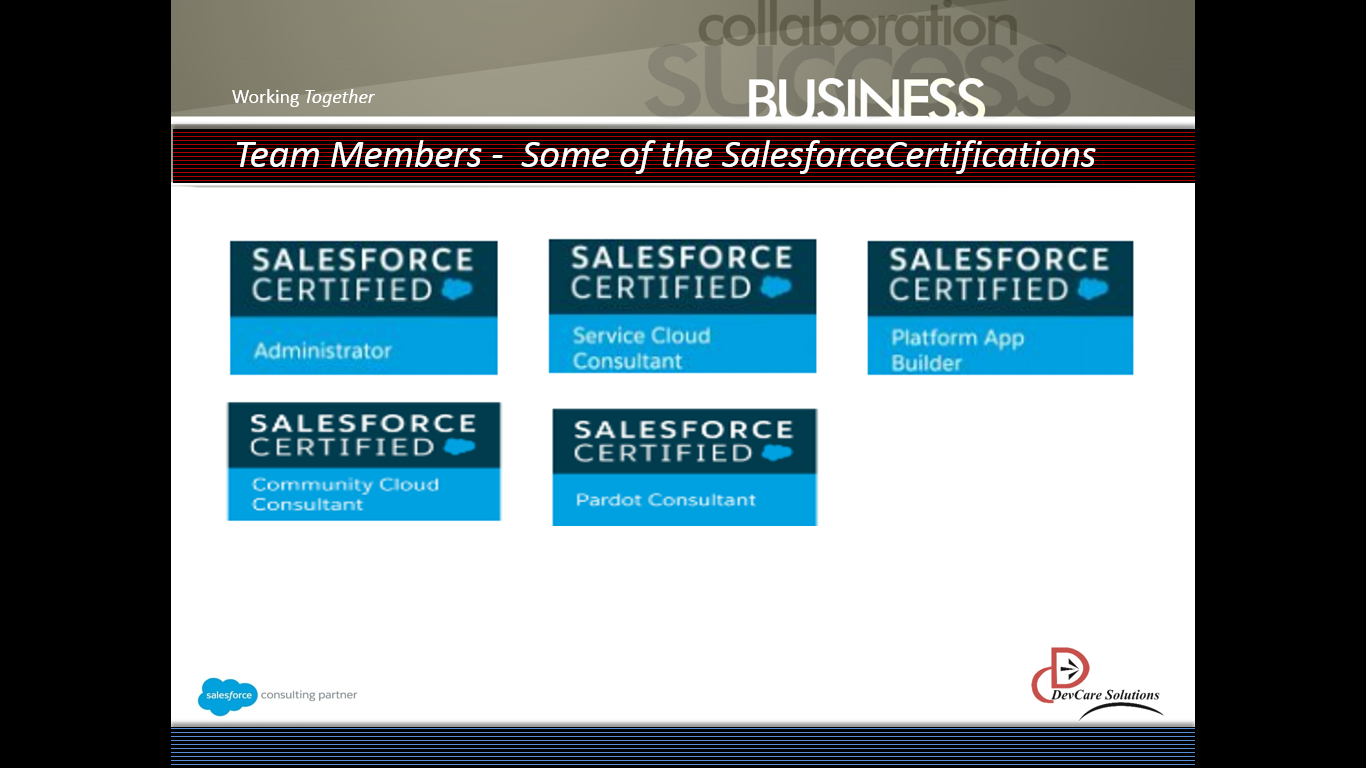Click the cloud icon on Service Cloud badge
This screenshot has width=1366, height=768.
pos(775,288)
